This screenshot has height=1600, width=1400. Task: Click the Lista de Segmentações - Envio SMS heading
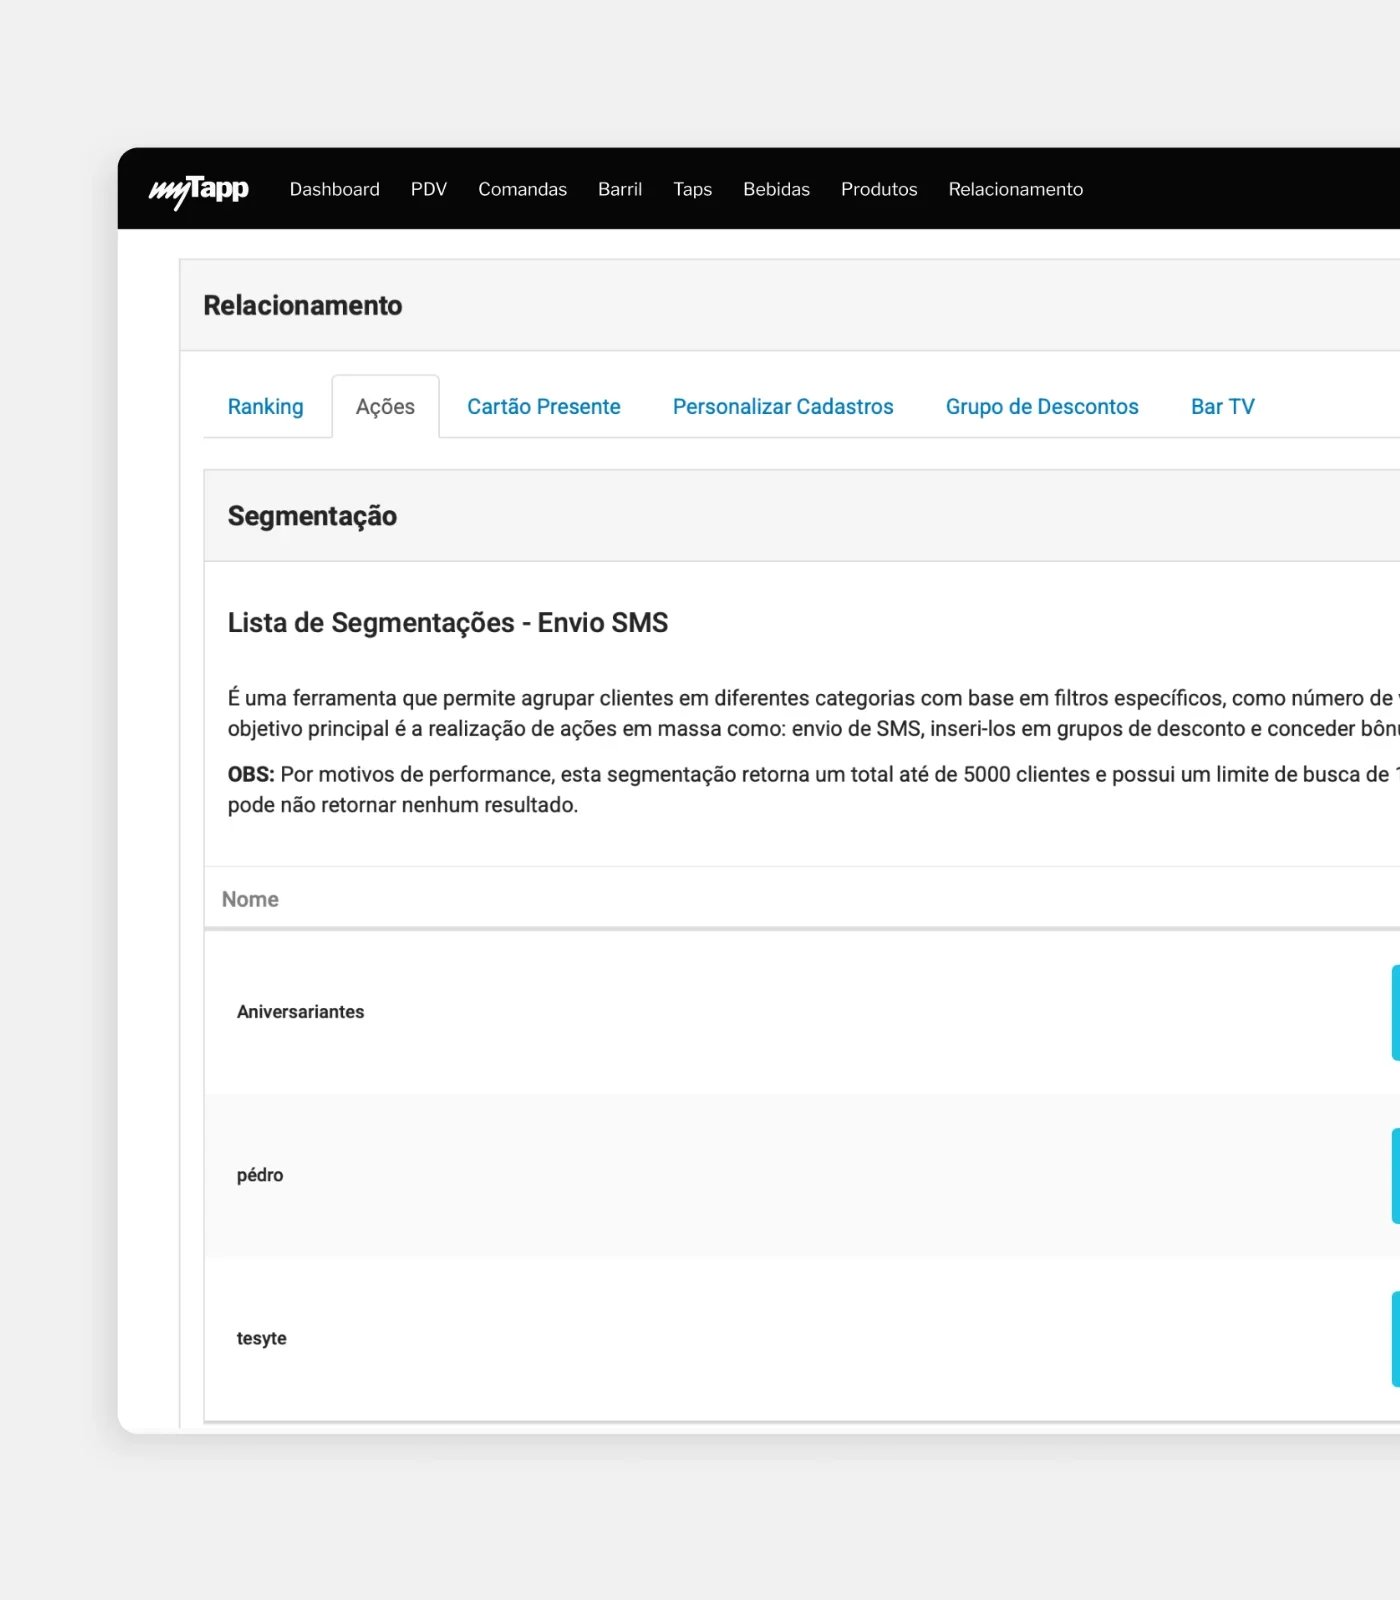click(447, 623)
